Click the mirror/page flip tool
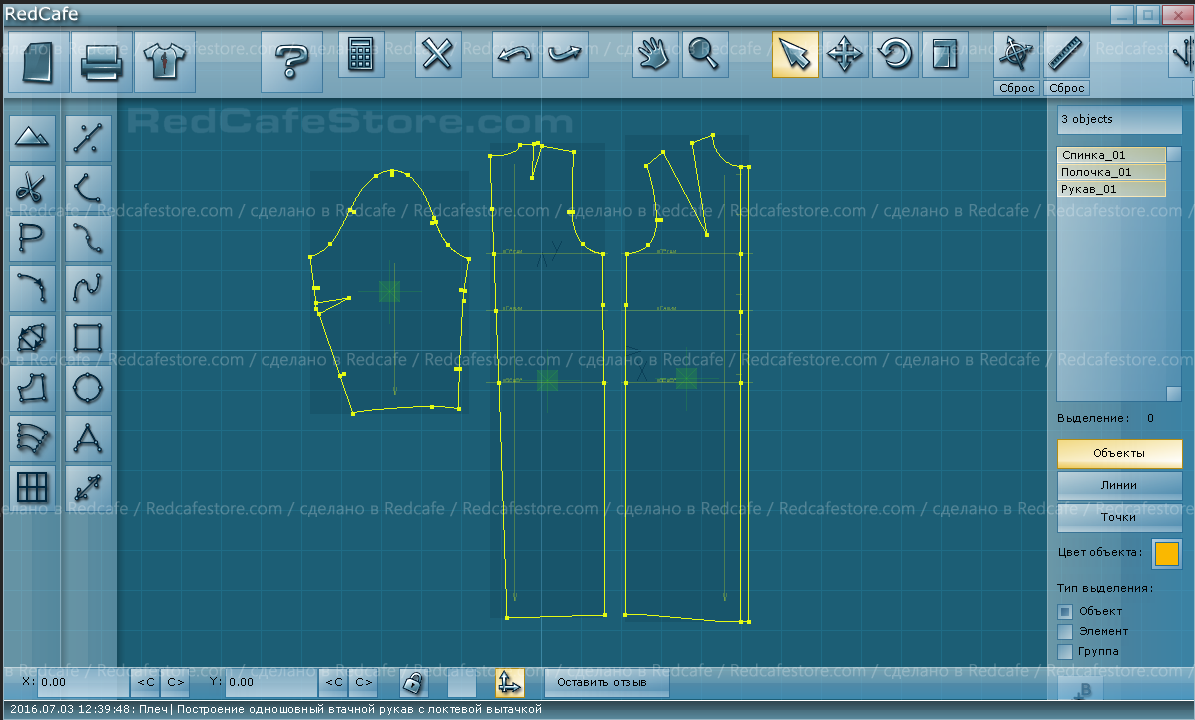1195x720 pixels. pos(945,54)
